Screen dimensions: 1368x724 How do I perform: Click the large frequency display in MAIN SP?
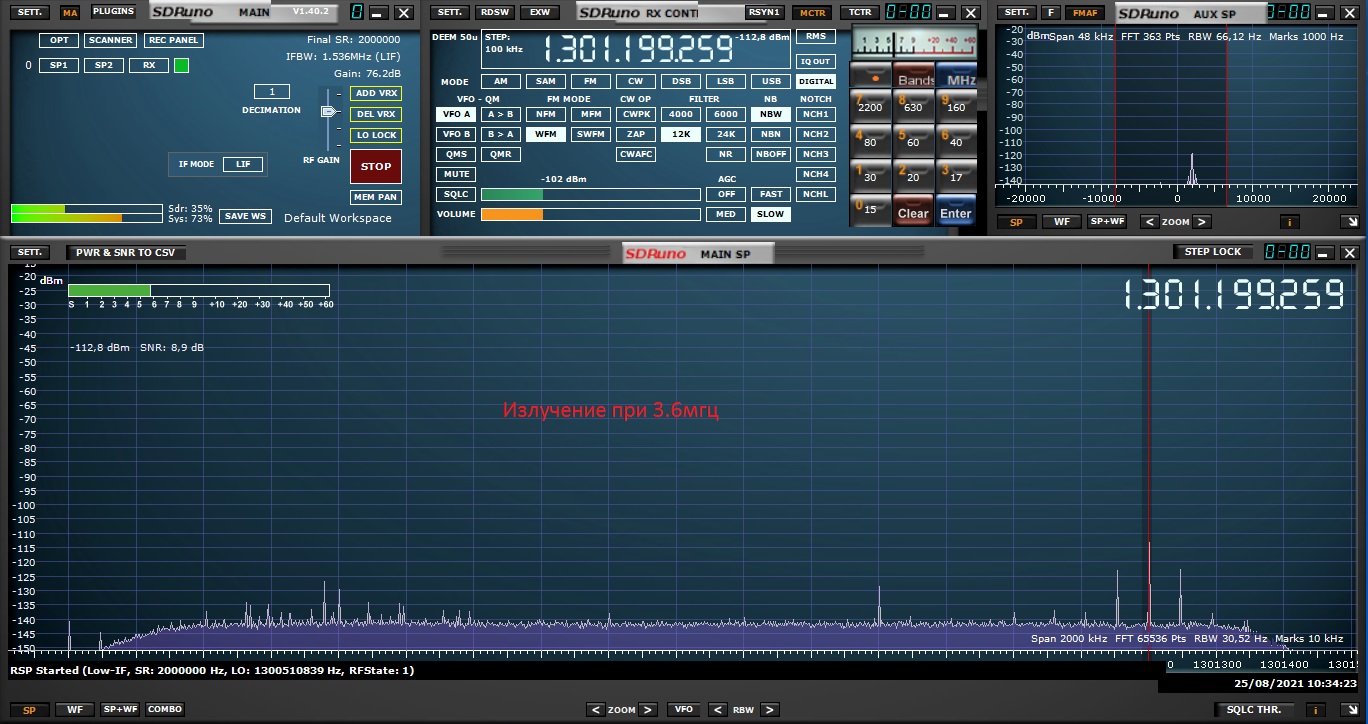[1234, 294]
